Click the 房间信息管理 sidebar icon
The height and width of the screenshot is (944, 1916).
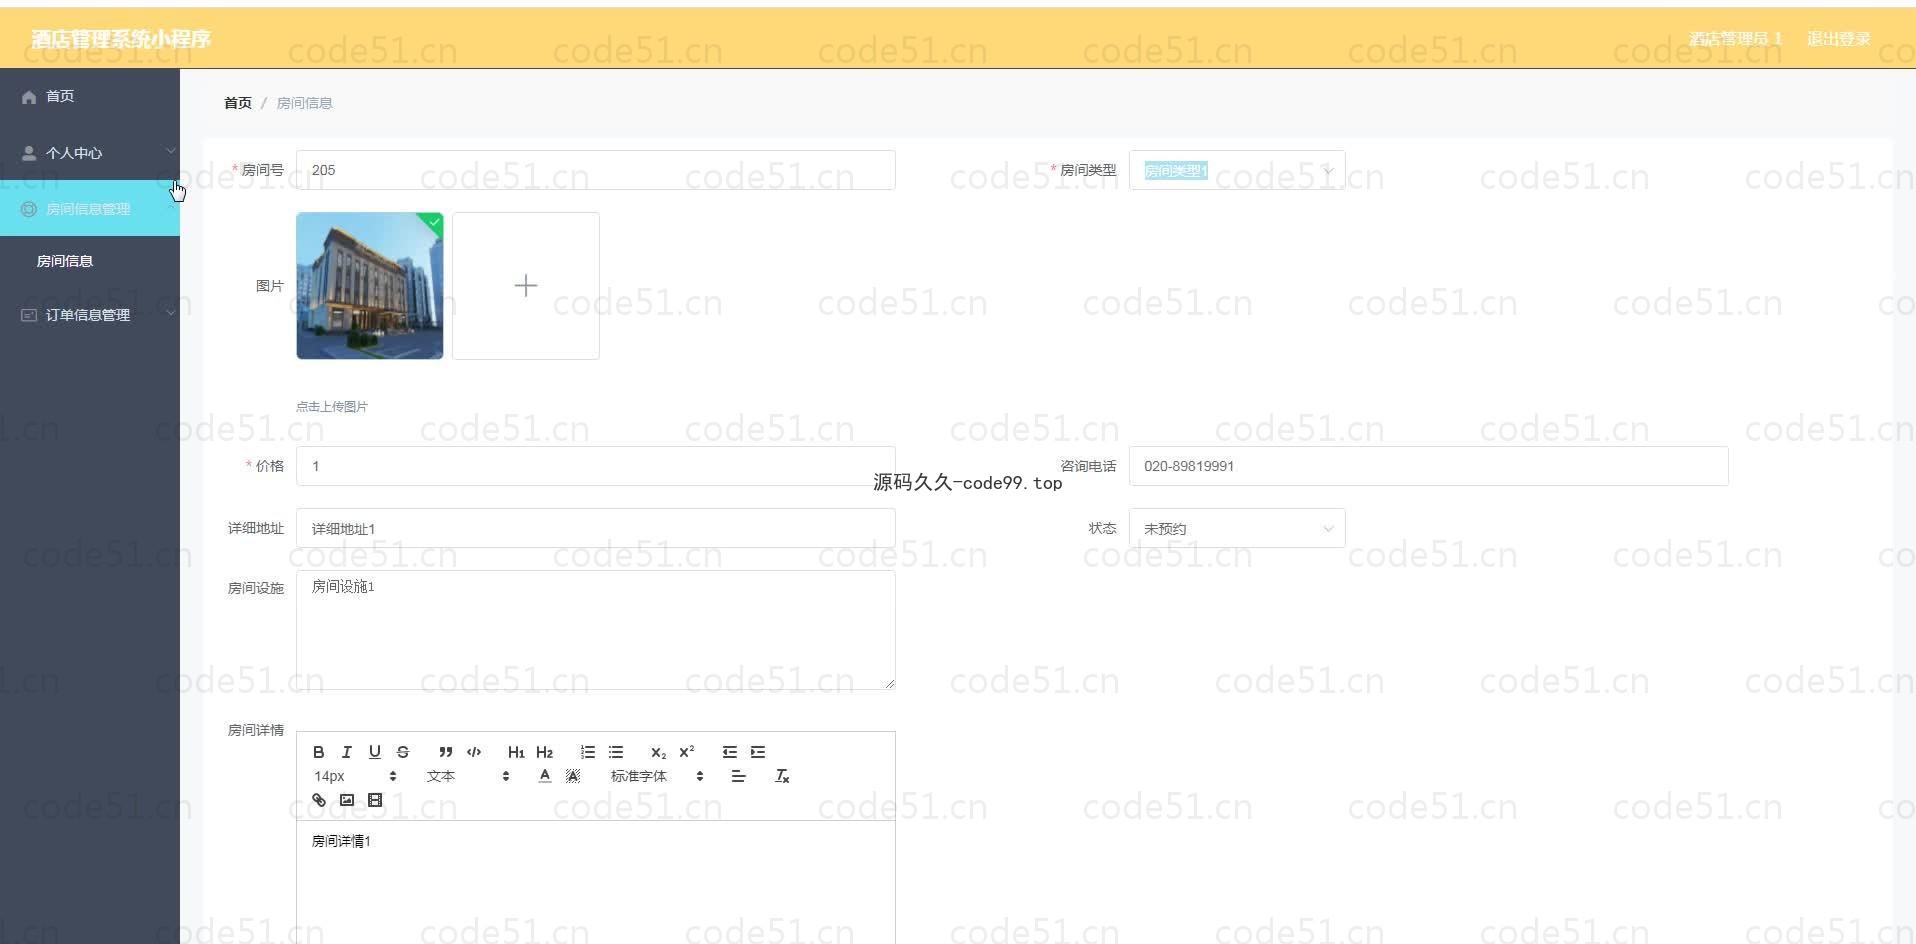(28, 209)
